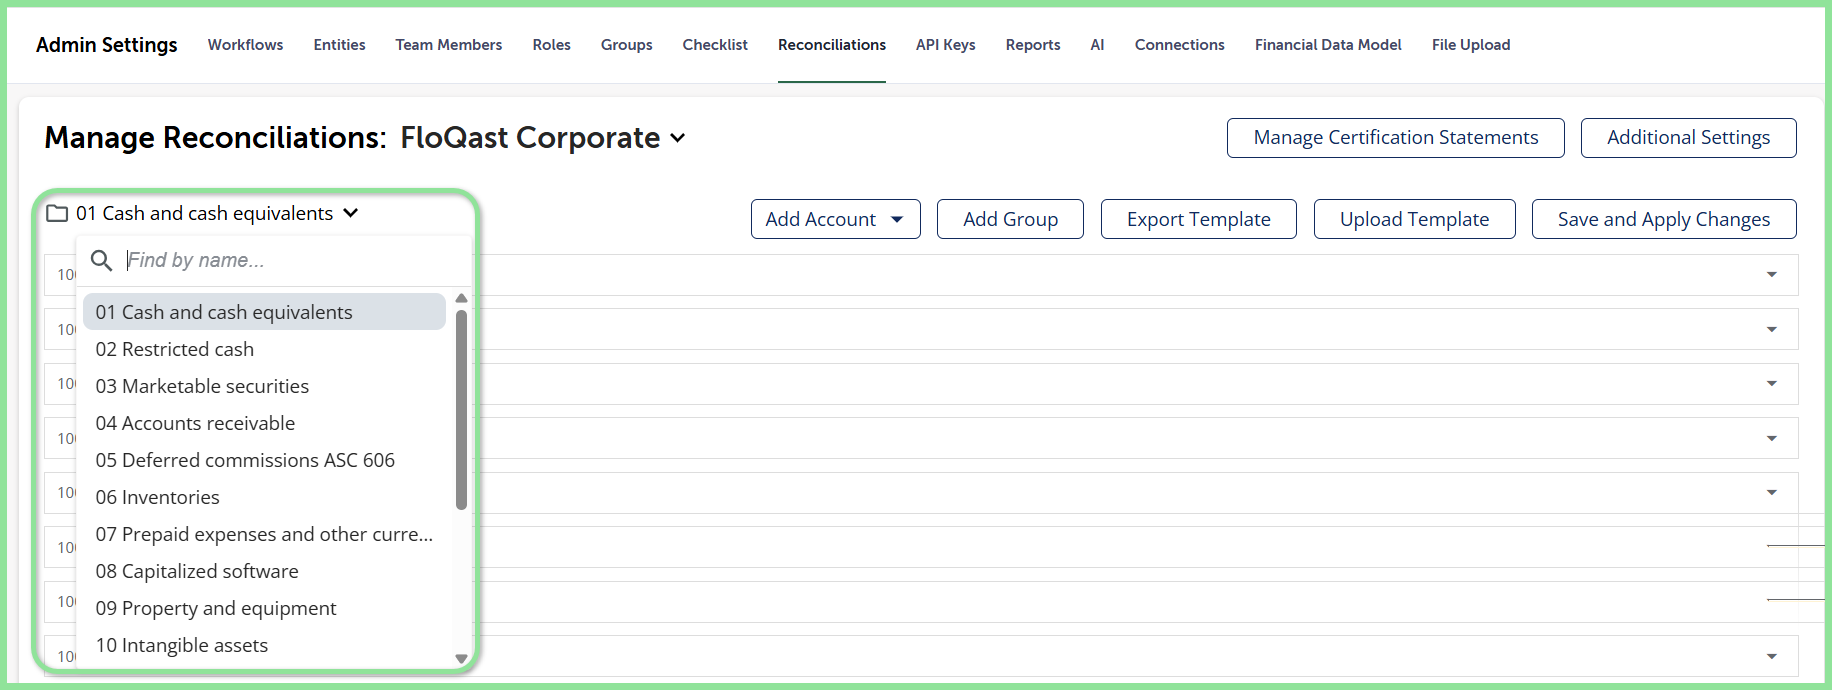Go to the Reports tab
The width and height of the screenshot is (1832, 690).
coord(1033,45)
